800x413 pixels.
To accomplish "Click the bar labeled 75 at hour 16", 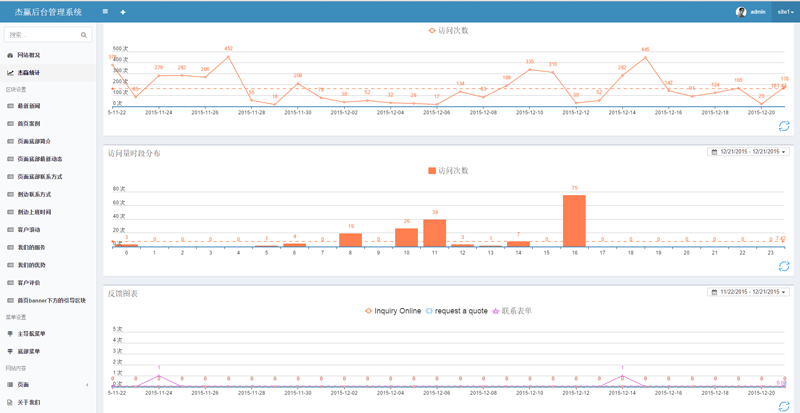I will pos(574,221).
